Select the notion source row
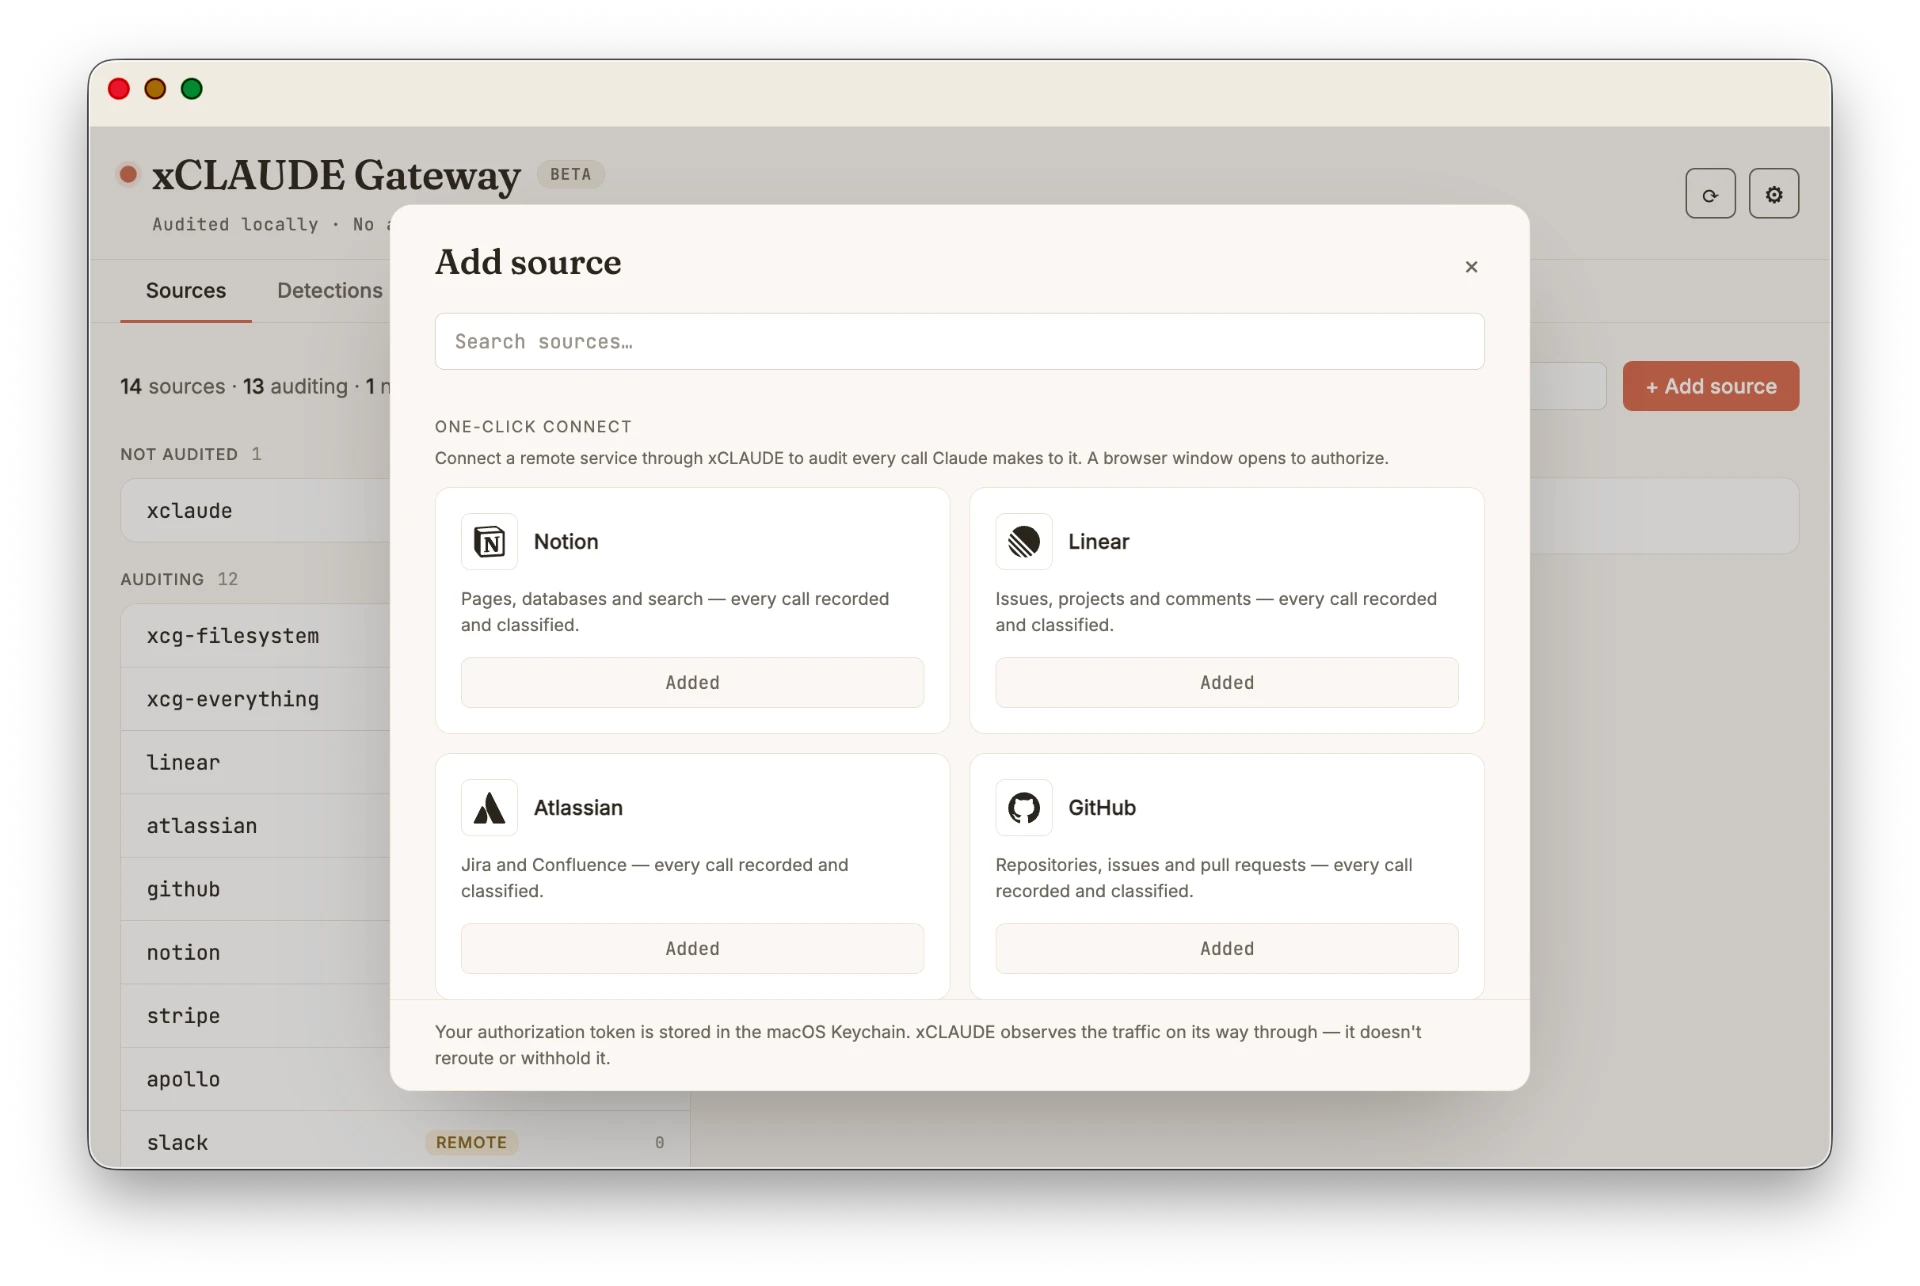1920x1286 pixels. 256,952
